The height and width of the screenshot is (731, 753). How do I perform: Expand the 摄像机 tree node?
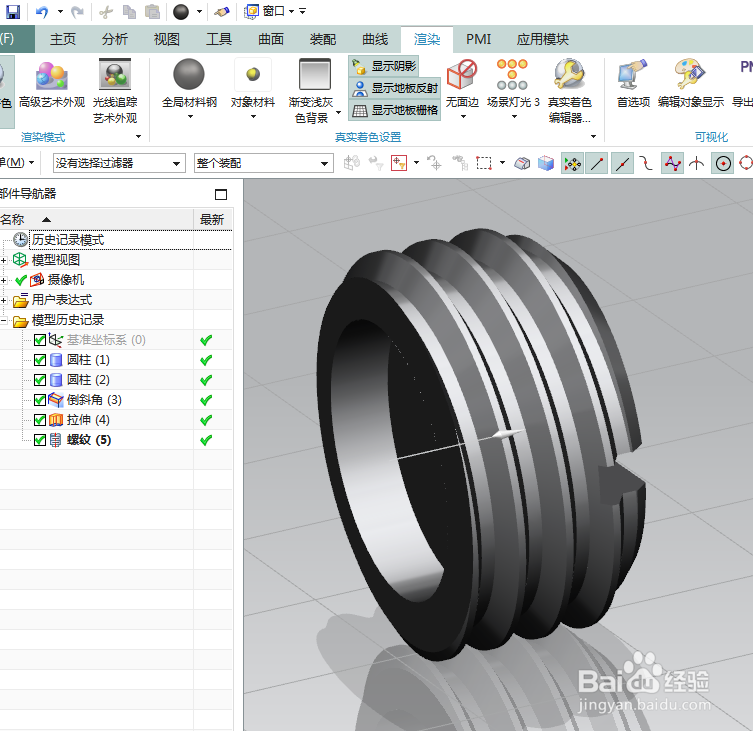click(x=3, y=280)
